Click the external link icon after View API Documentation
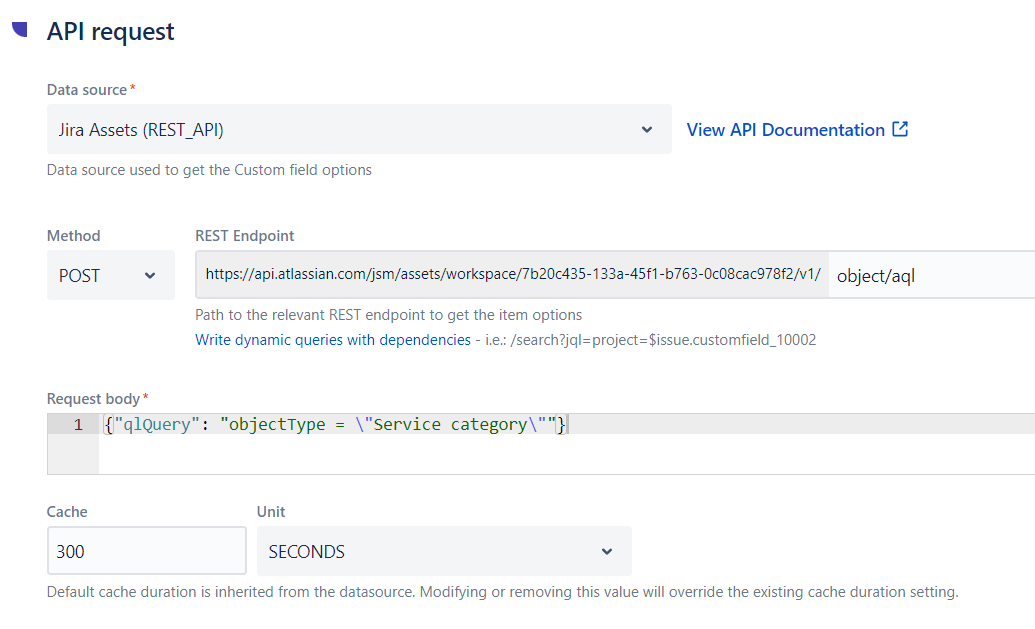 click(x=900, y=129)
